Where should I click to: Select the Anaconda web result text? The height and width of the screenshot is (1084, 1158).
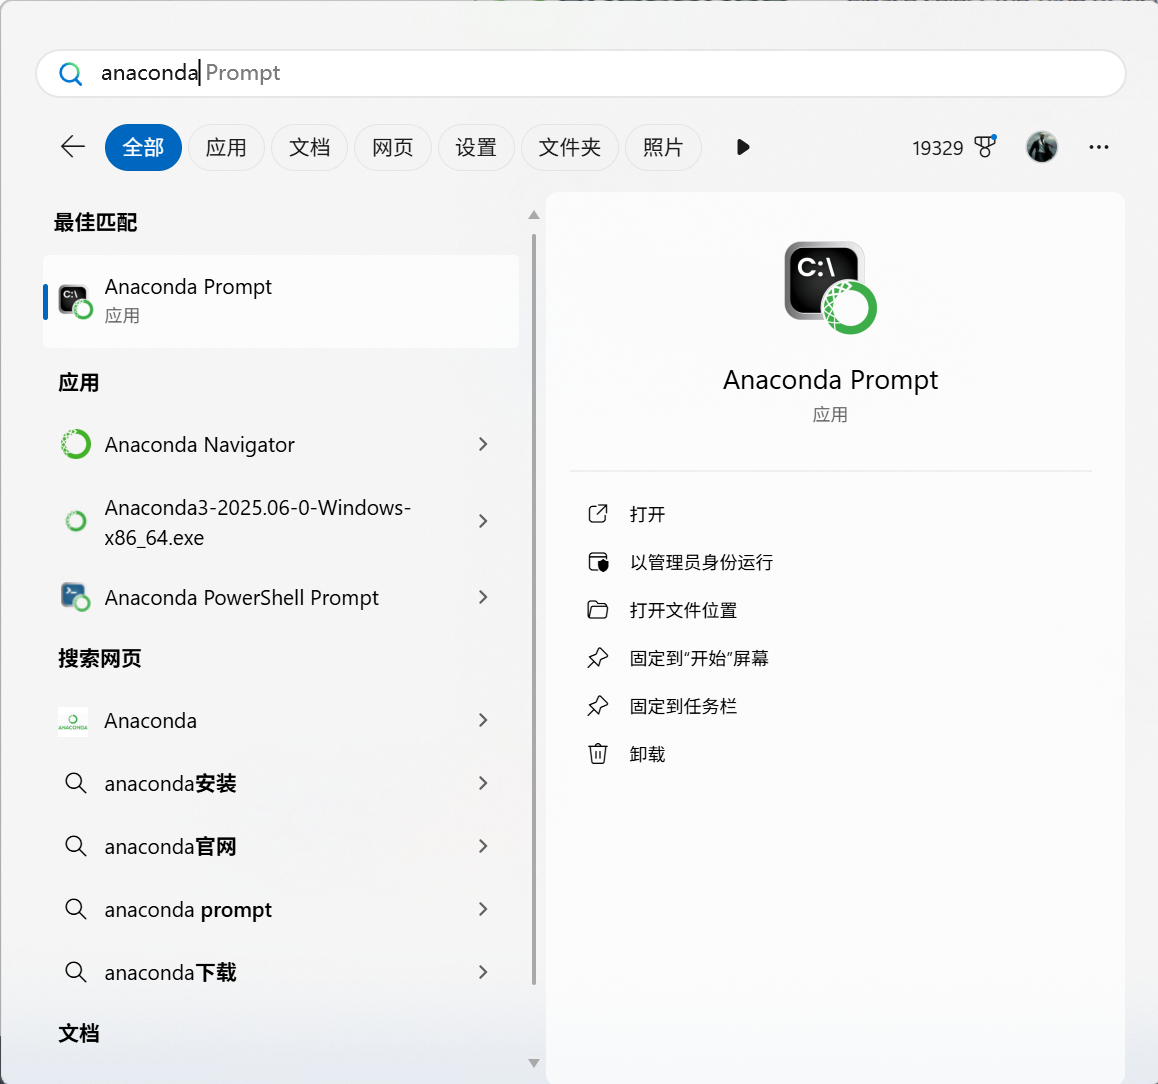(151, 721)
